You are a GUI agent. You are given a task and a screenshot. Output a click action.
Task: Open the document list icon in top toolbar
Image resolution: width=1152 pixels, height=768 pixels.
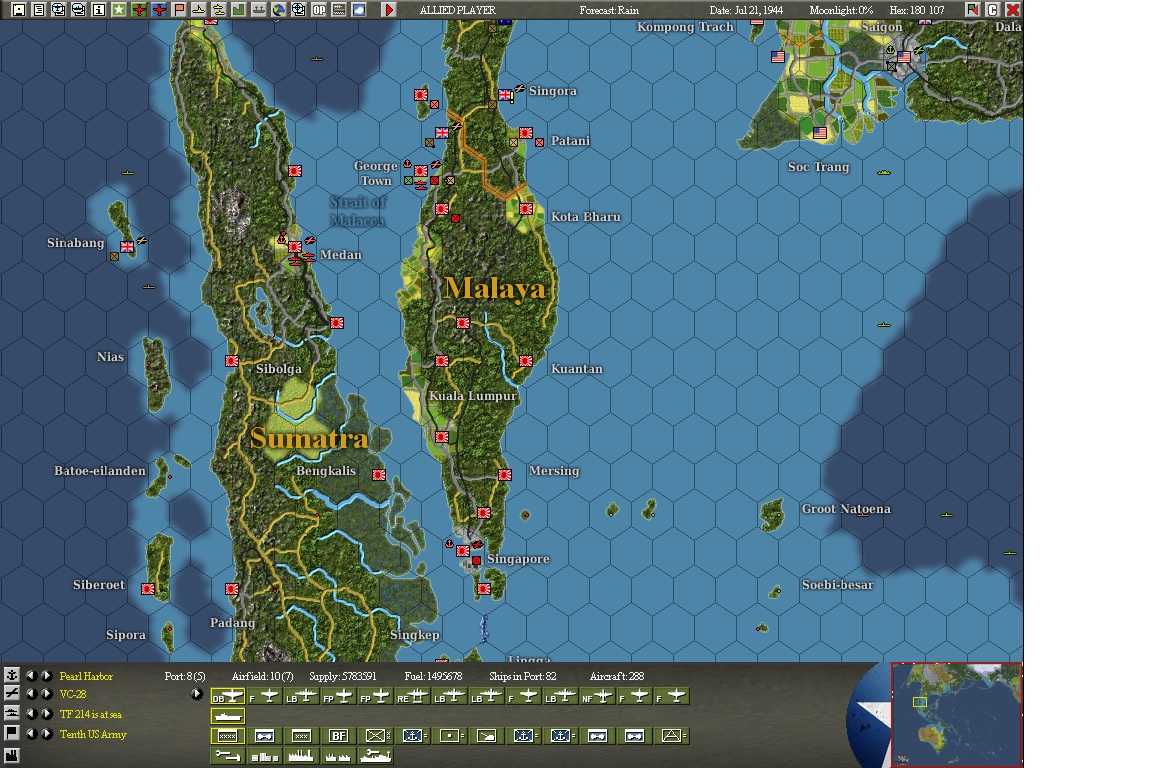tap(38, 10)
